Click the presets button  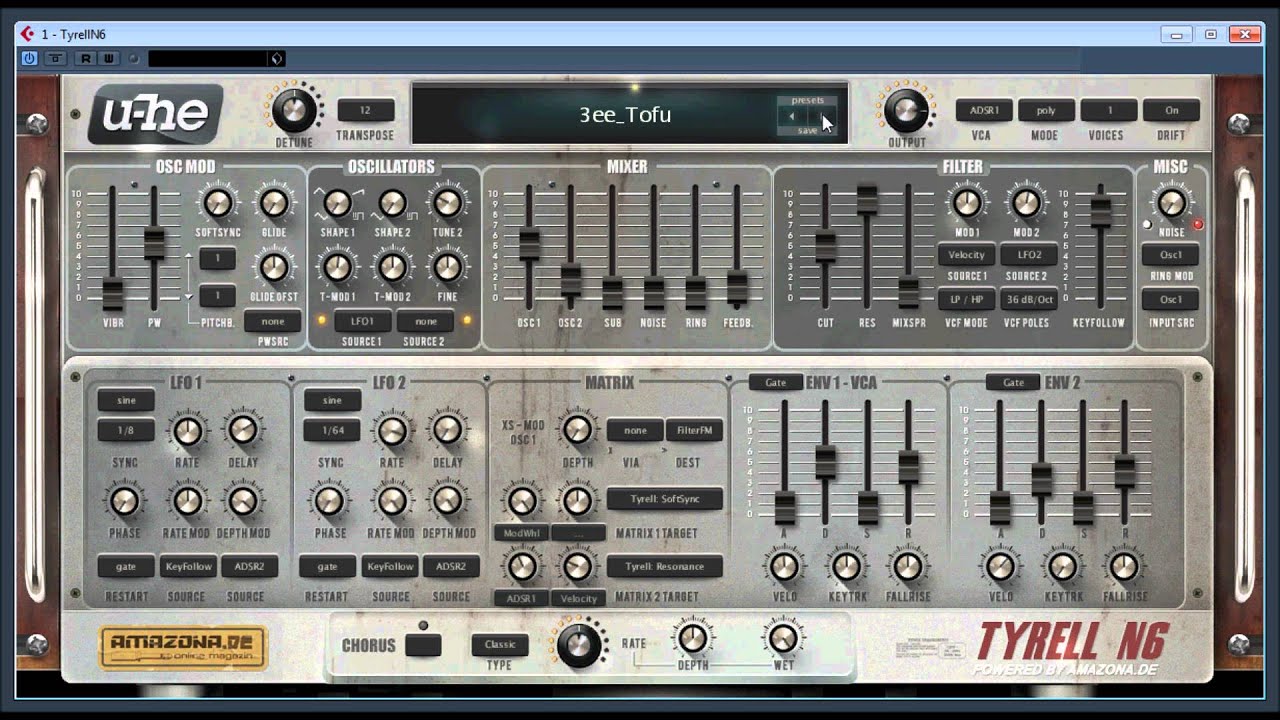click(x=807, y=100)
